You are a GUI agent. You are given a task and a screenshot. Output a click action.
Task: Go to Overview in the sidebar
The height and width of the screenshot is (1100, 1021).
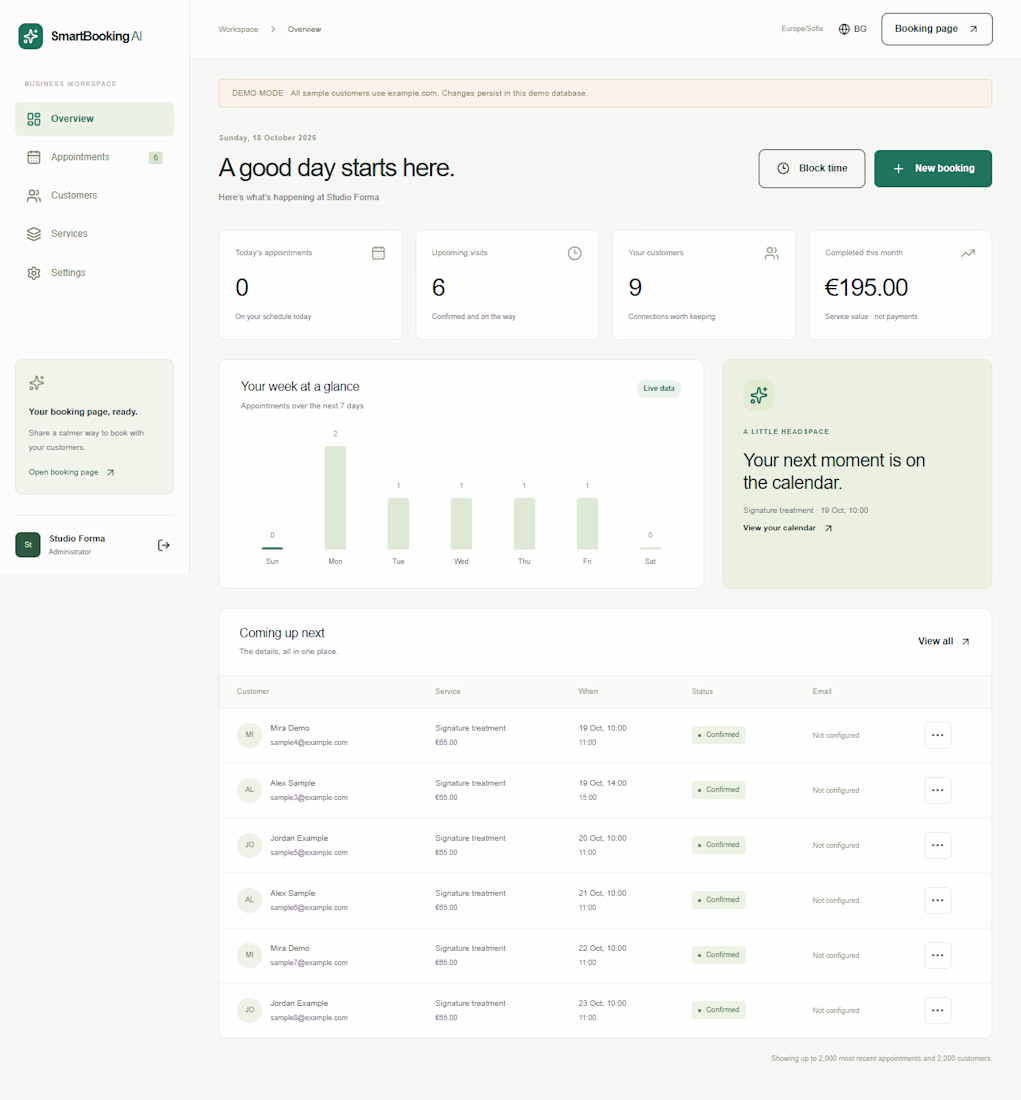[94, 119]
